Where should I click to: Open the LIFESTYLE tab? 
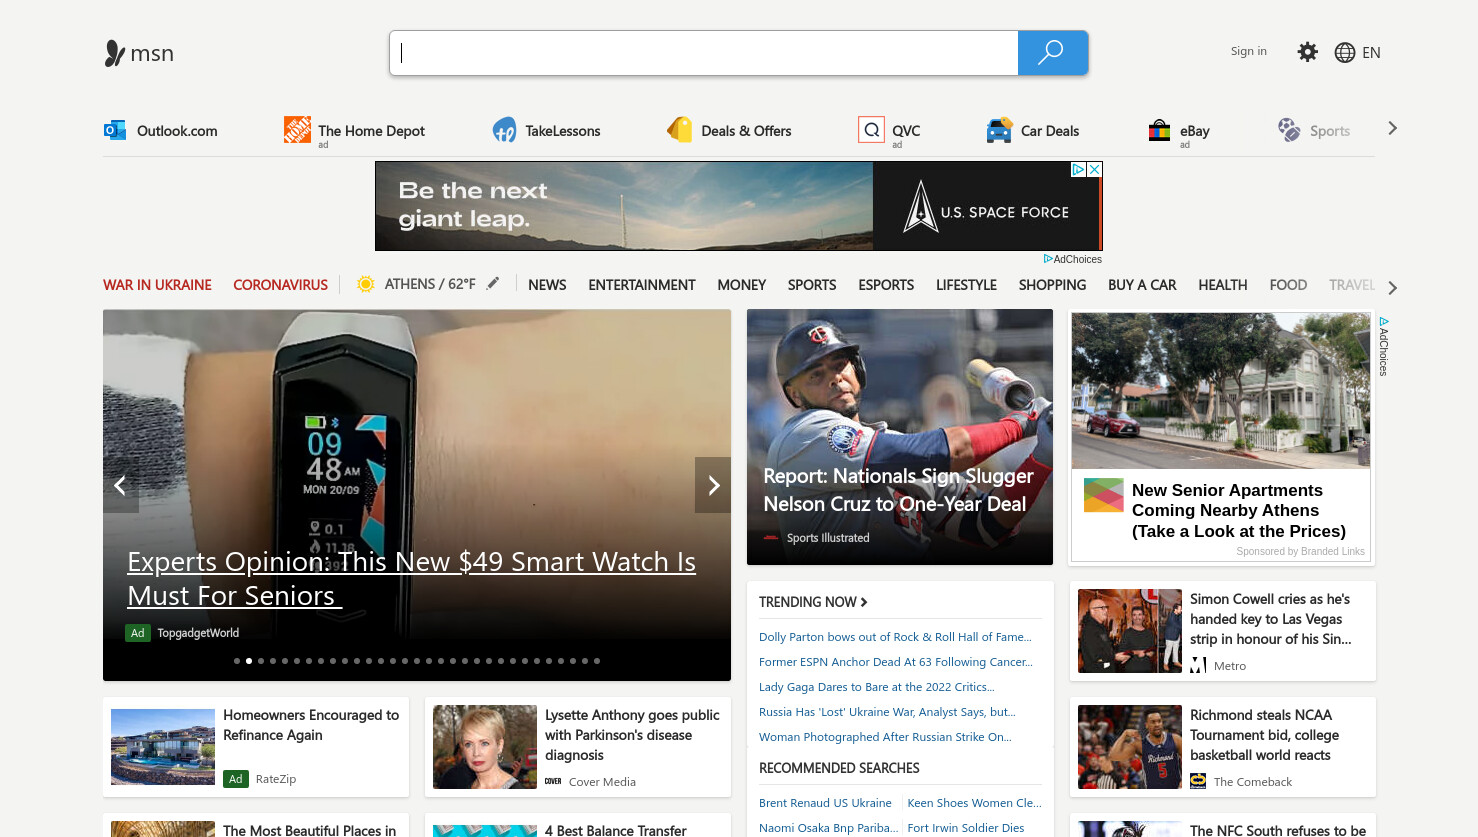pyautogui.click(x=966, y=285)
